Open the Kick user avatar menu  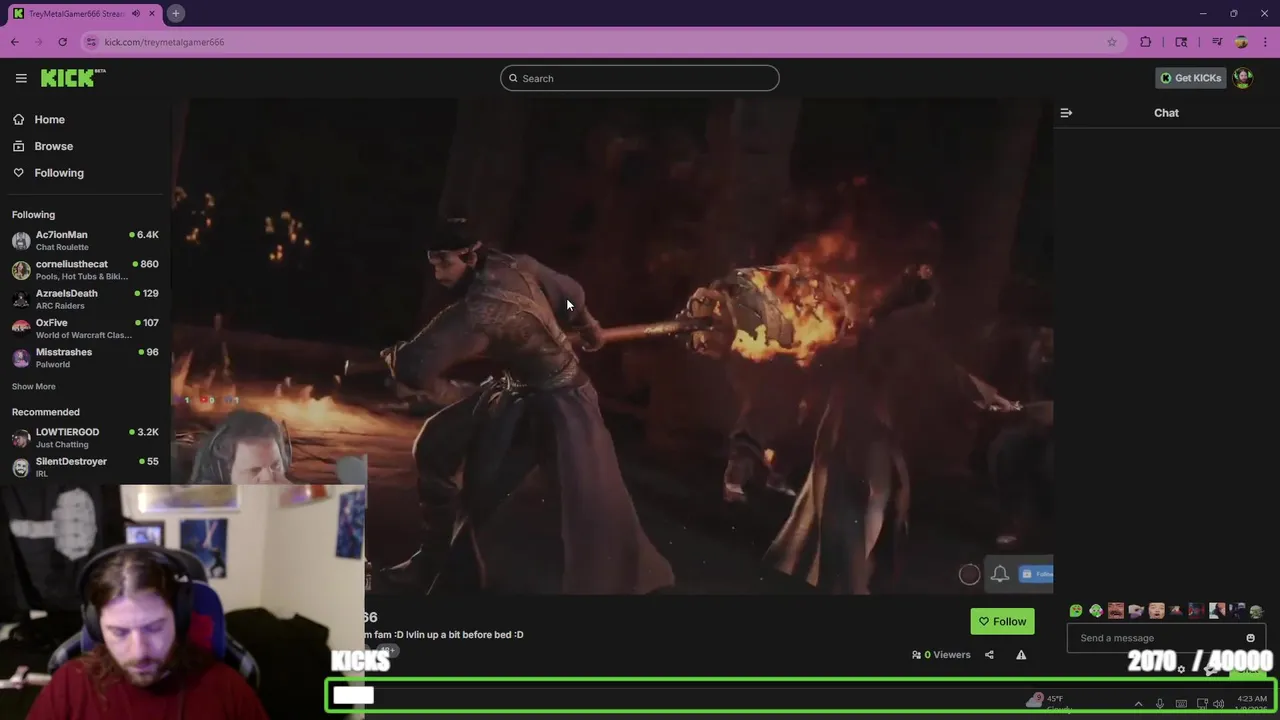1243,78
